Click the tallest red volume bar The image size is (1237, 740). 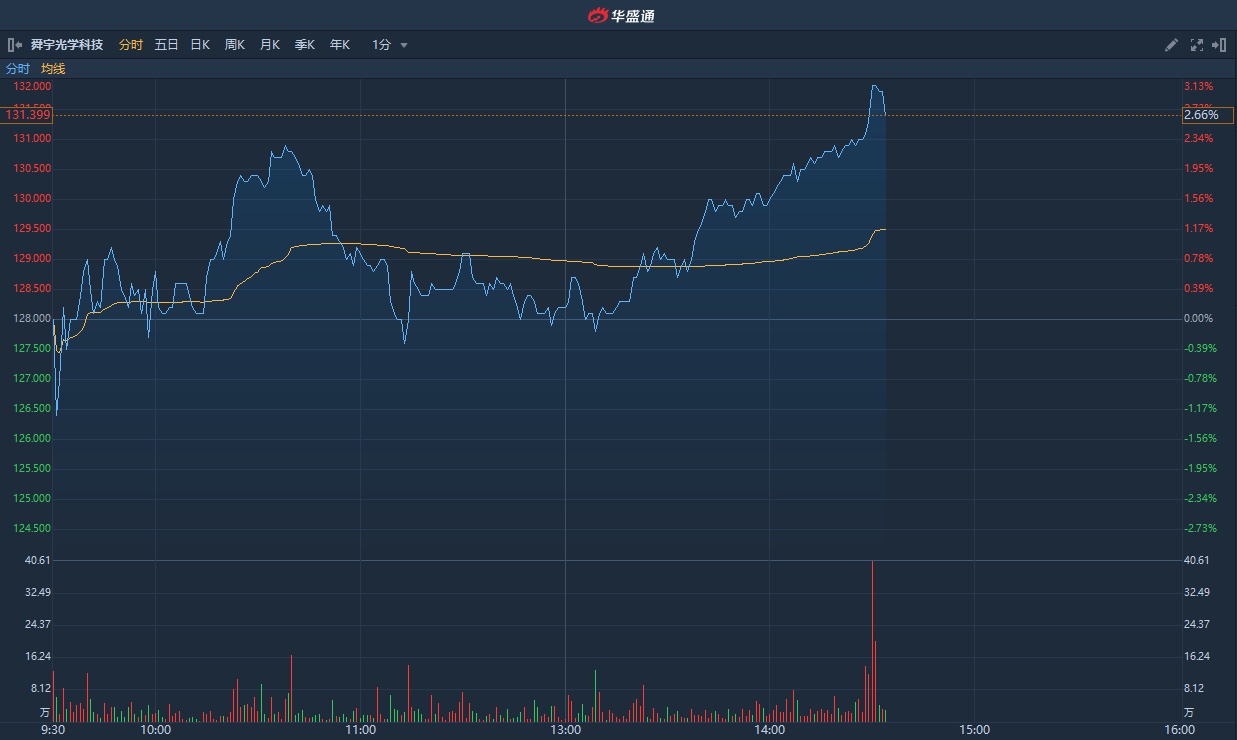[x=872, y=640]
